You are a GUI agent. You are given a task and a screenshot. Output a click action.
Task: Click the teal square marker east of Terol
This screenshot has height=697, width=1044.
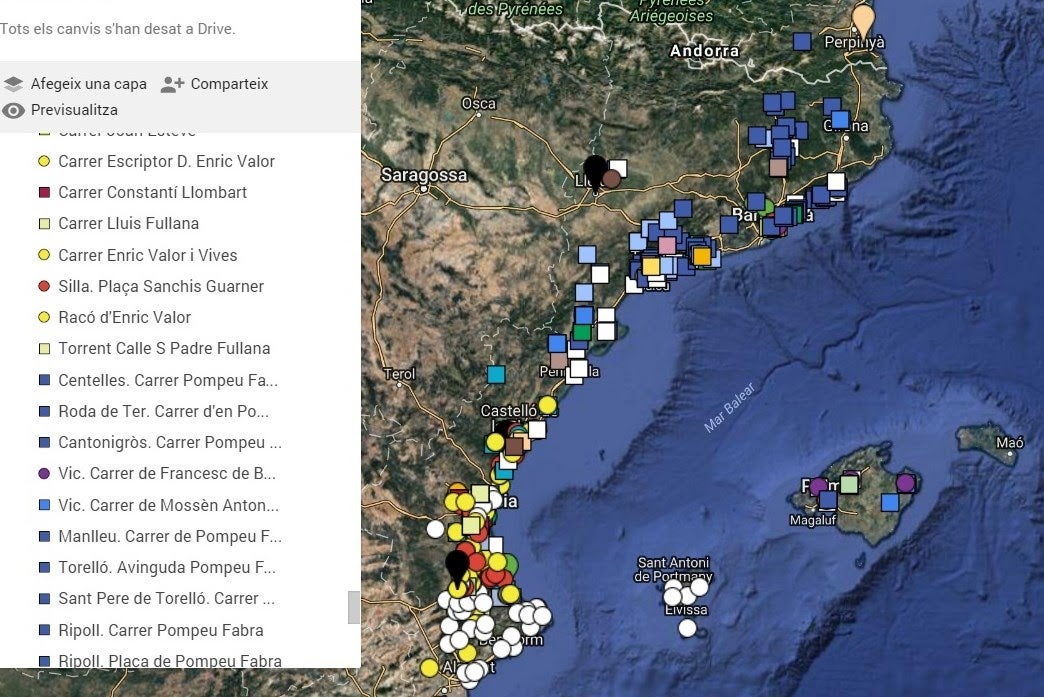[x=495, y=374]
